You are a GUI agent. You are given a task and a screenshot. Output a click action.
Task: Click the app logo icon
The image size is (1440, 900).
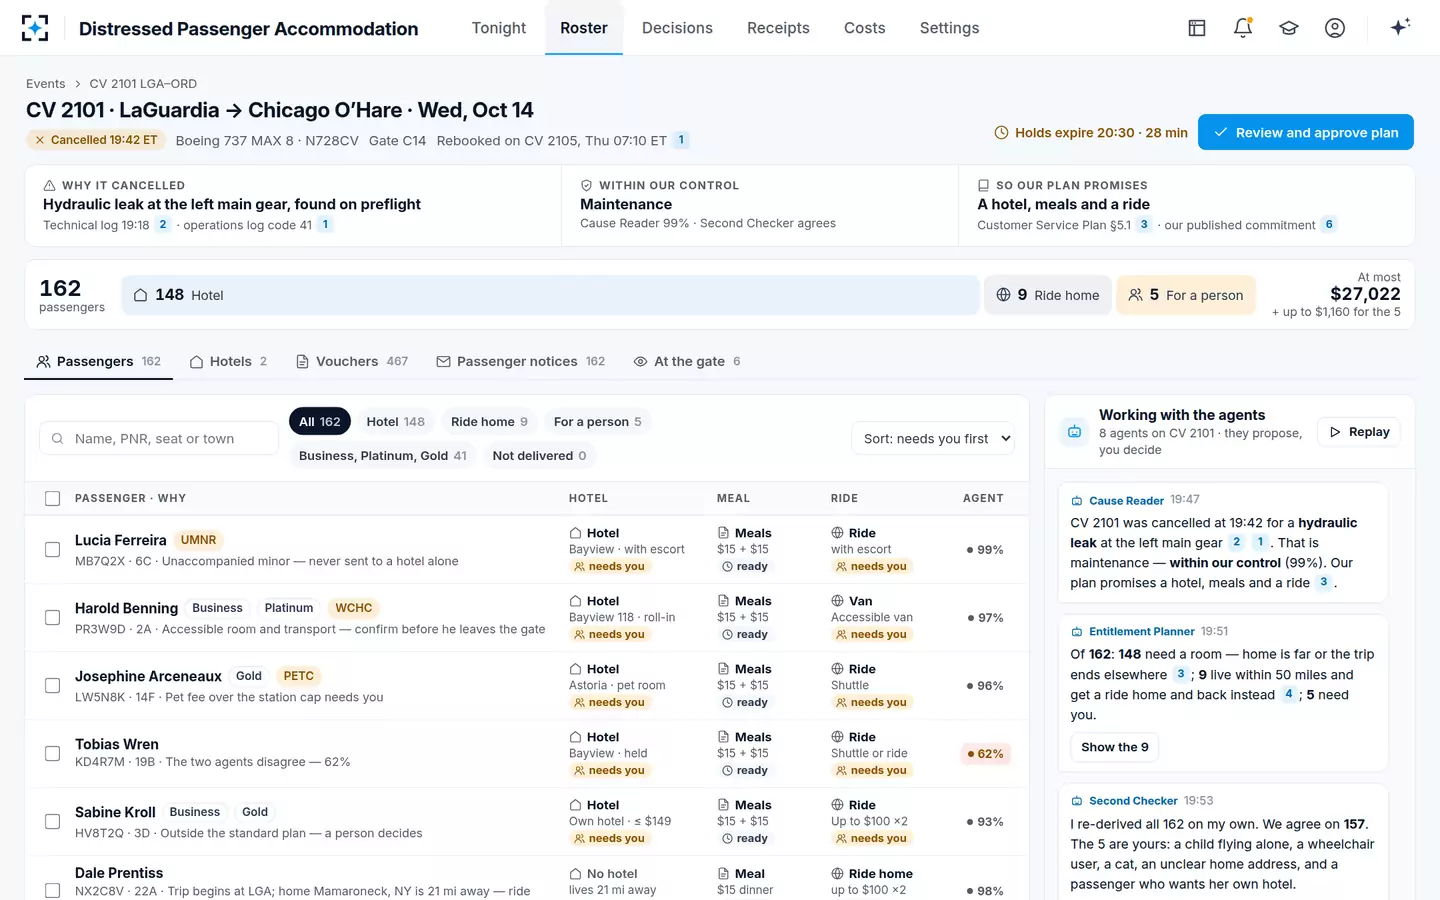(35, 28)
